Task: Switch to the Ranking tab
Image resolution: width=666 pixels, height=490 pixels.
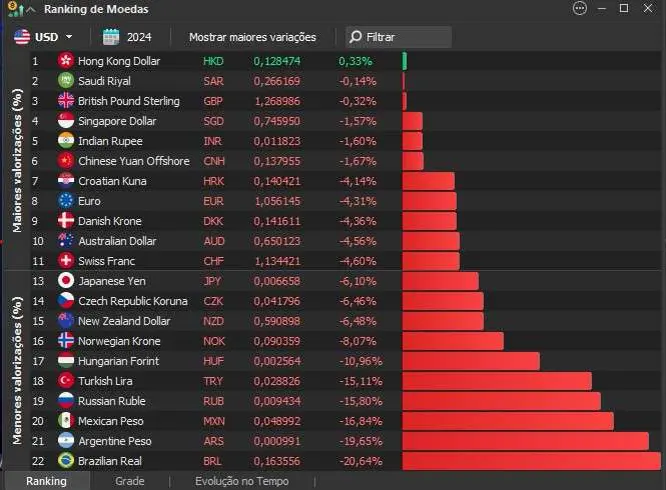Action: coord(46,481)
